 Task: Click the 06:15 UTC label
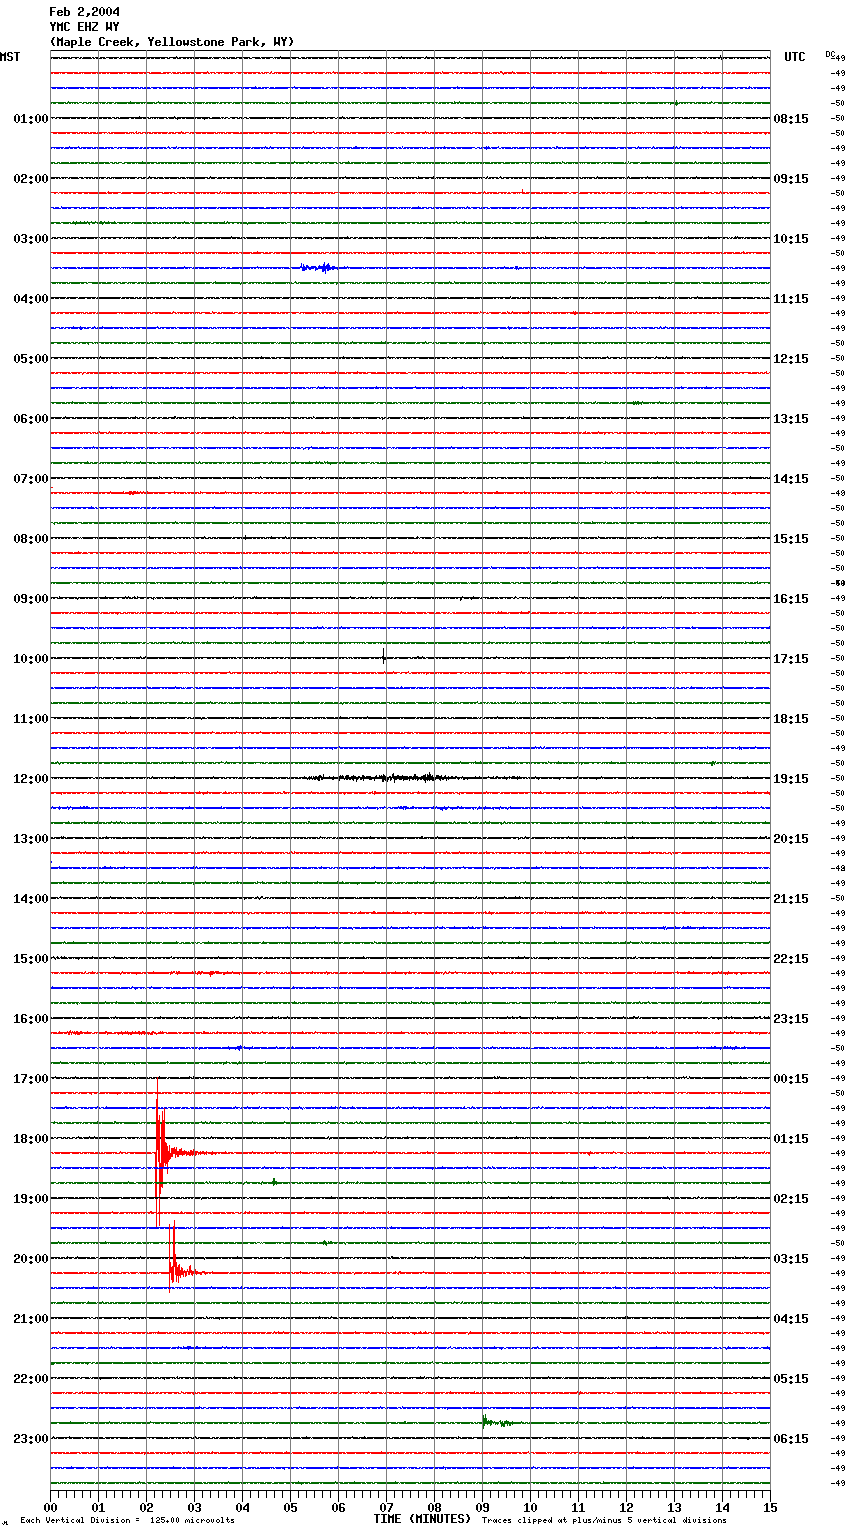[x=791, y=1439]
